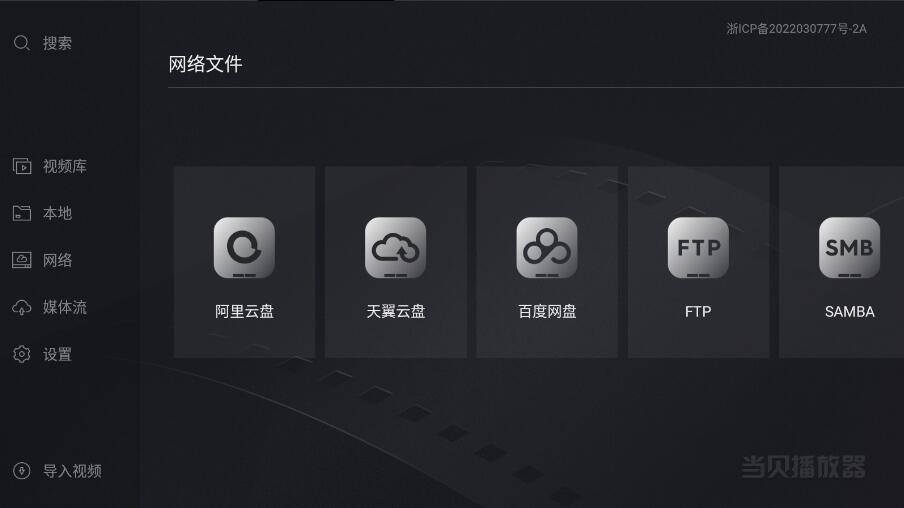Click the 视频库 video library icon
Viewport: 904px width, 508px height.
(x=22, y=167)
